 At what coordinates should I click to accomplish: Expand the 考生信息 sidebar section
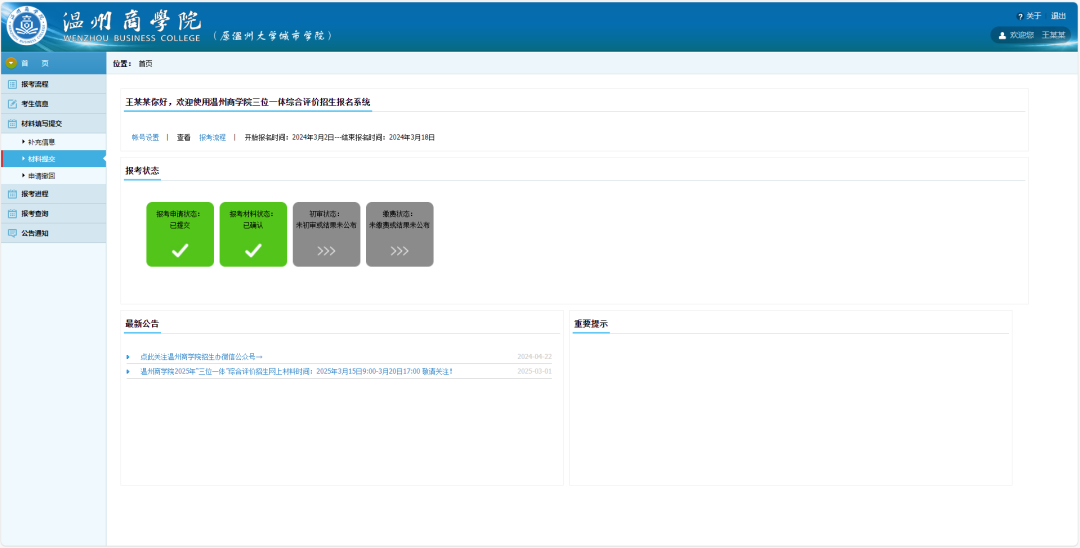point(35,104)
